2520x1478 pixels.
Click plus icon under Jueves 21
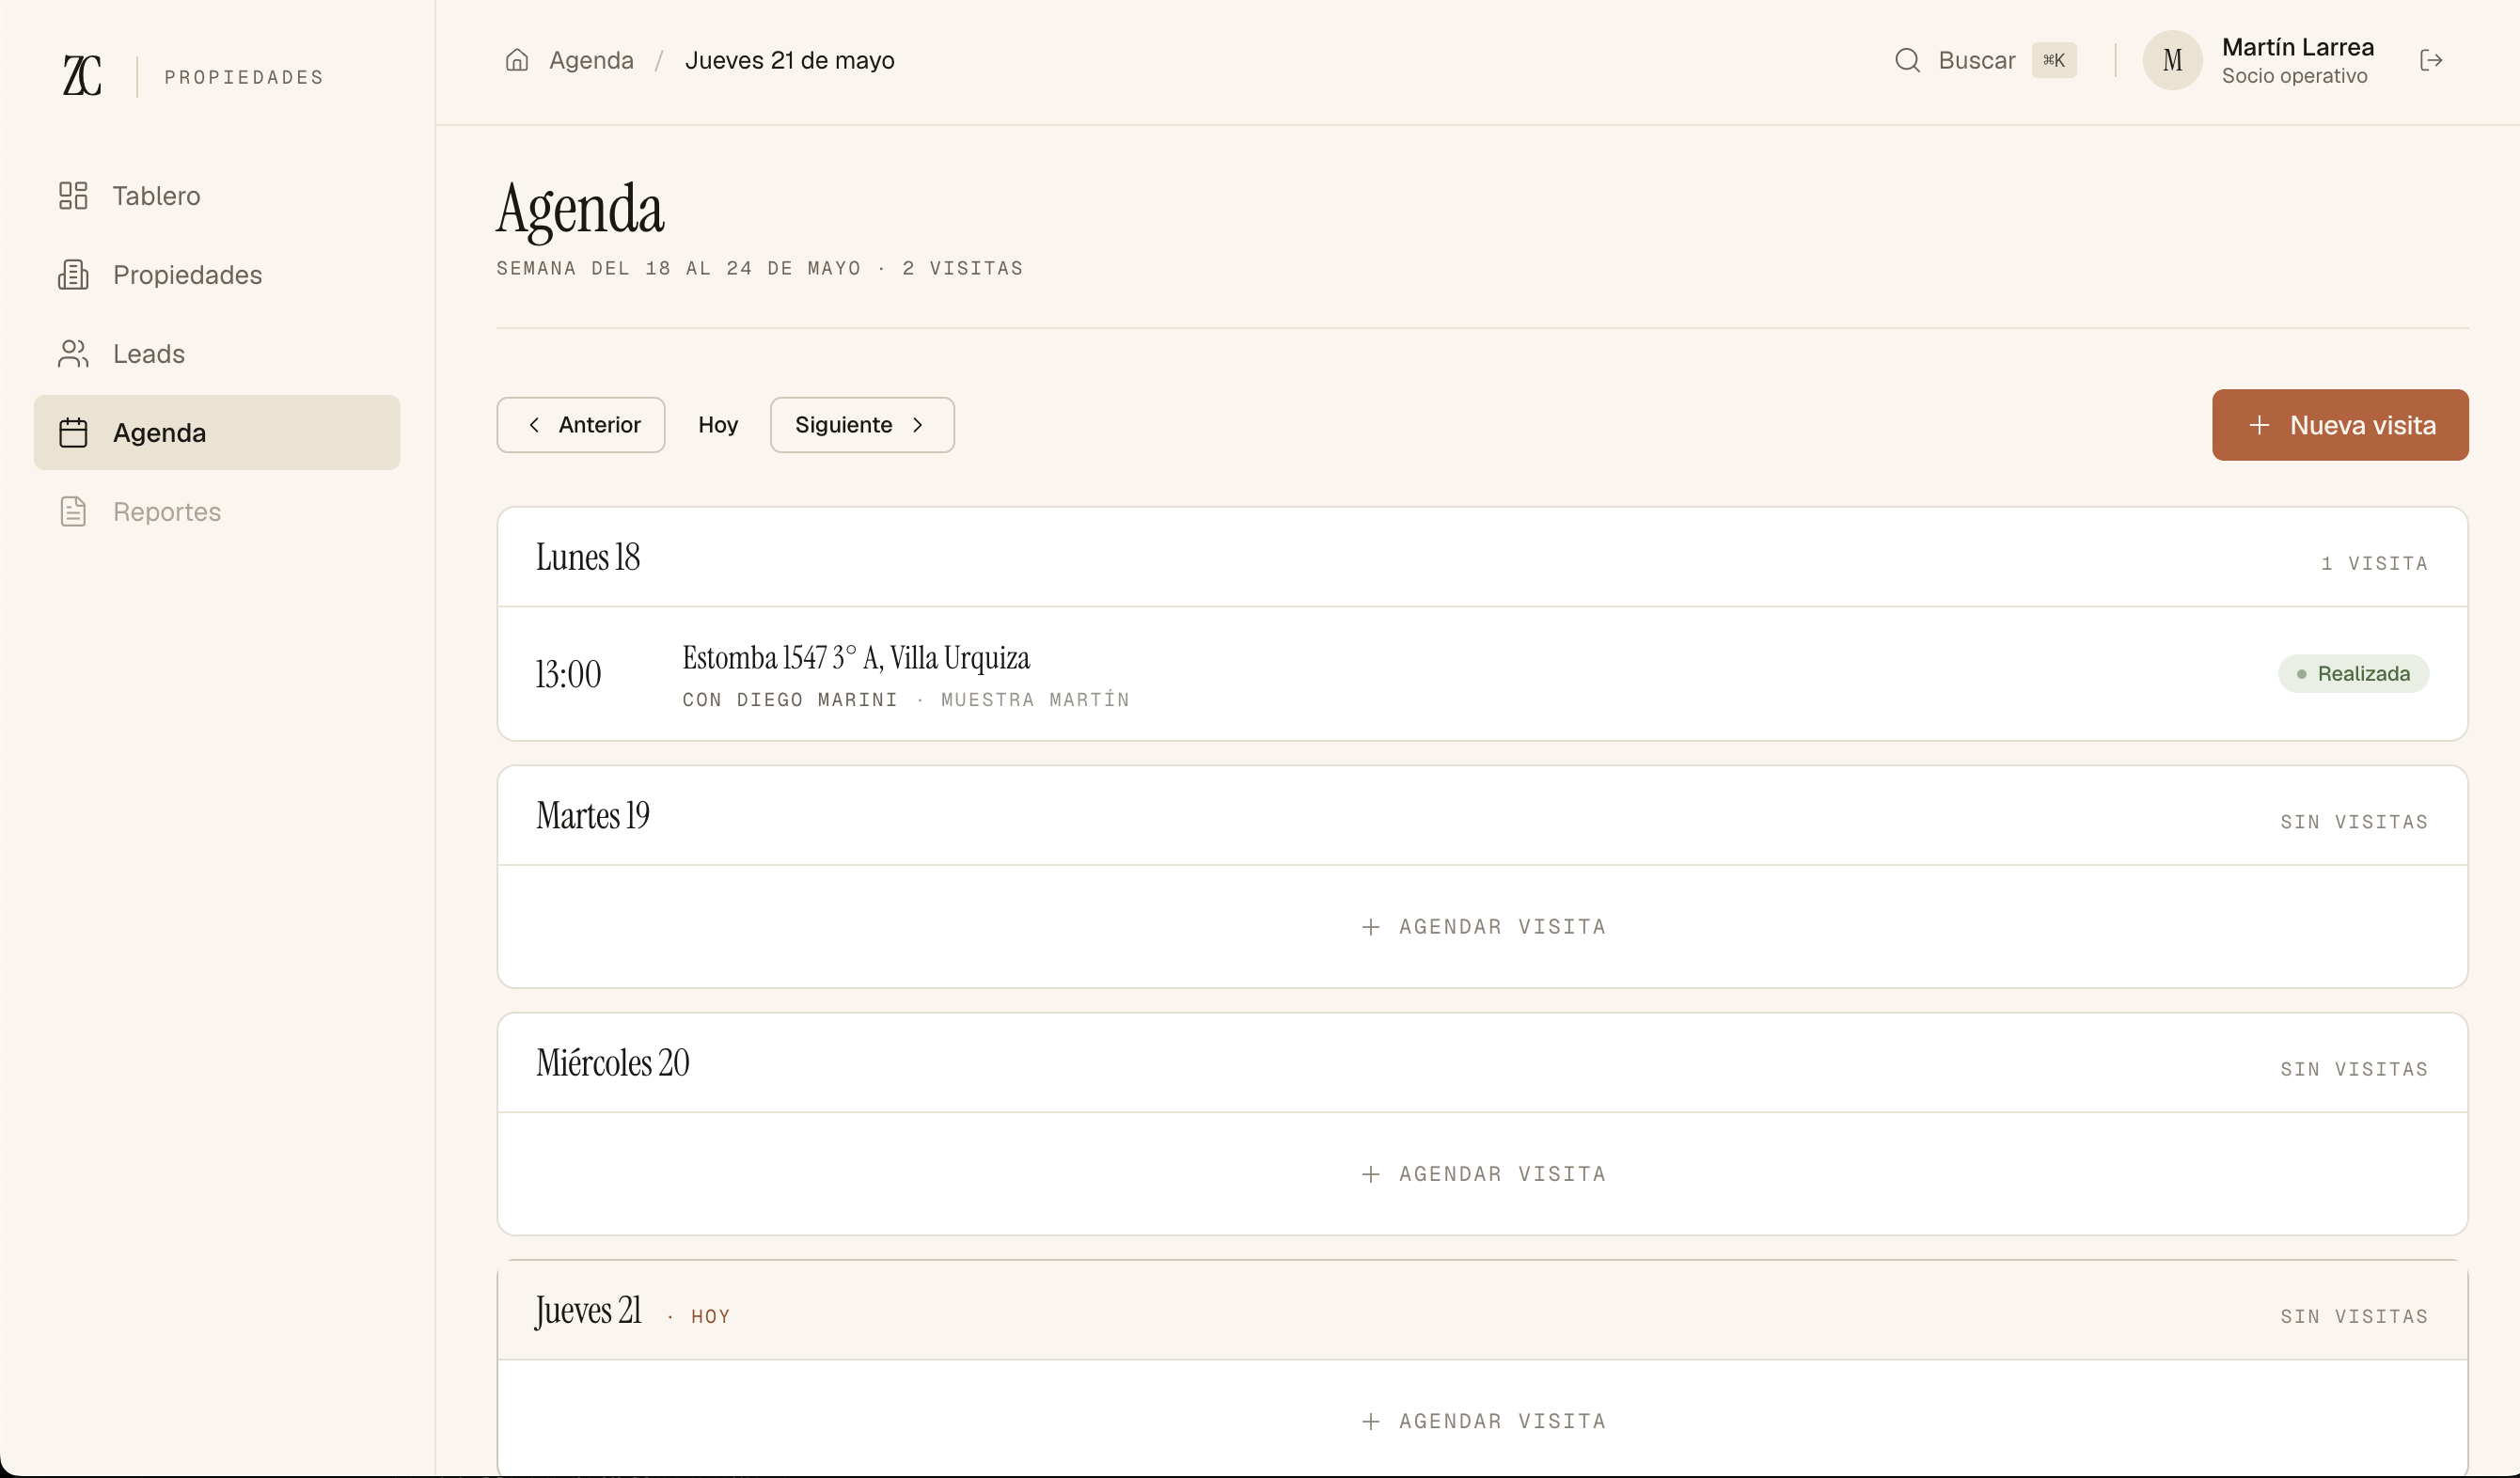click(1371, 1421)
